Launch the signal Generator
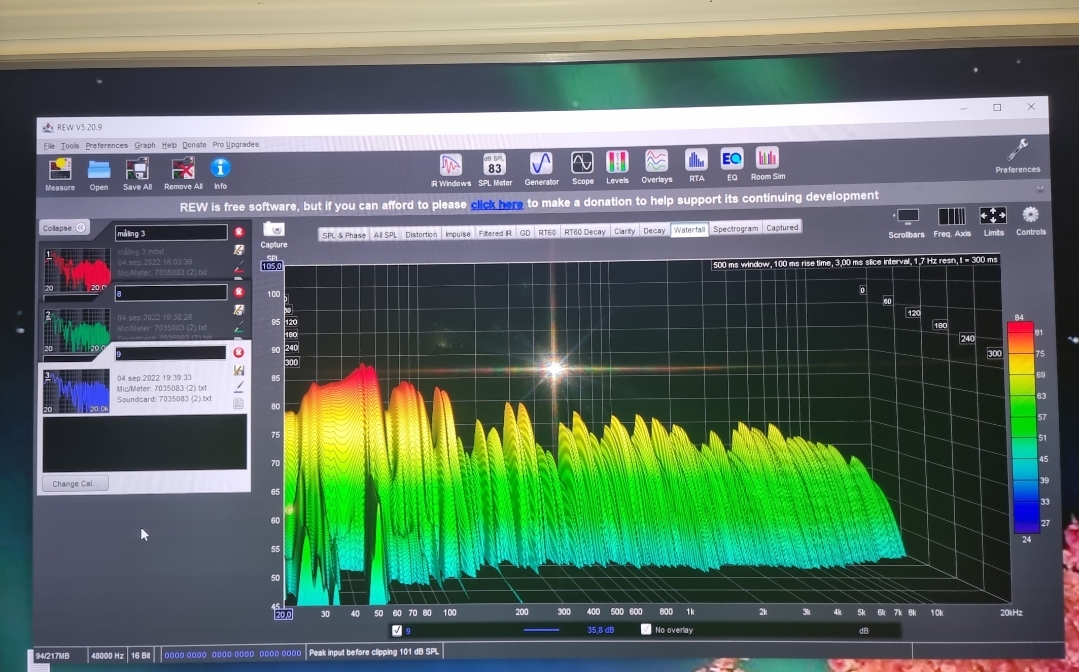The image size is (1079, 672). 541,163
